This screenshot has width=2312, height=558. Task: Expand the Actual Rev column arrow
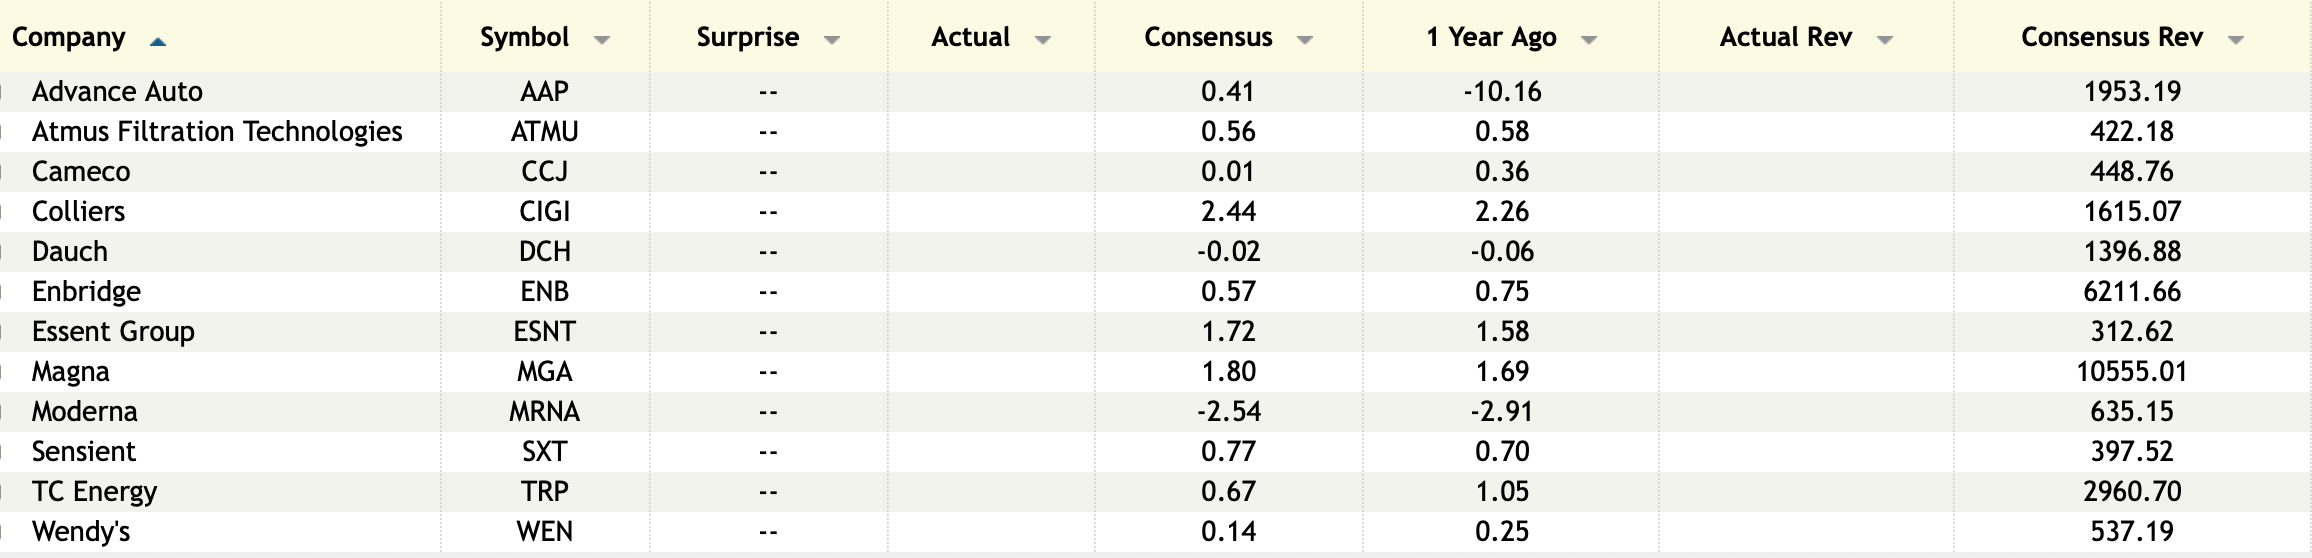pyautogui.click(x=1884, y=41)
